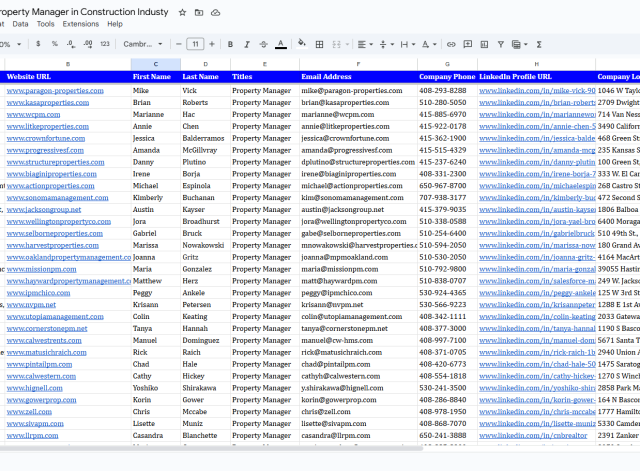
Task: Toggle strikethrough formatting
Action: pos(264,44)
